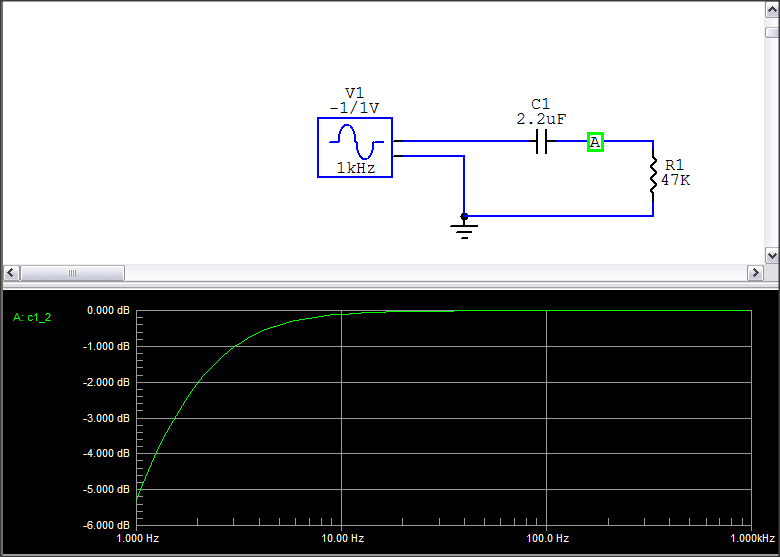780x557 pixels.
Task: Click the vertical scrollbar up arrow
Action: (772, 9)
